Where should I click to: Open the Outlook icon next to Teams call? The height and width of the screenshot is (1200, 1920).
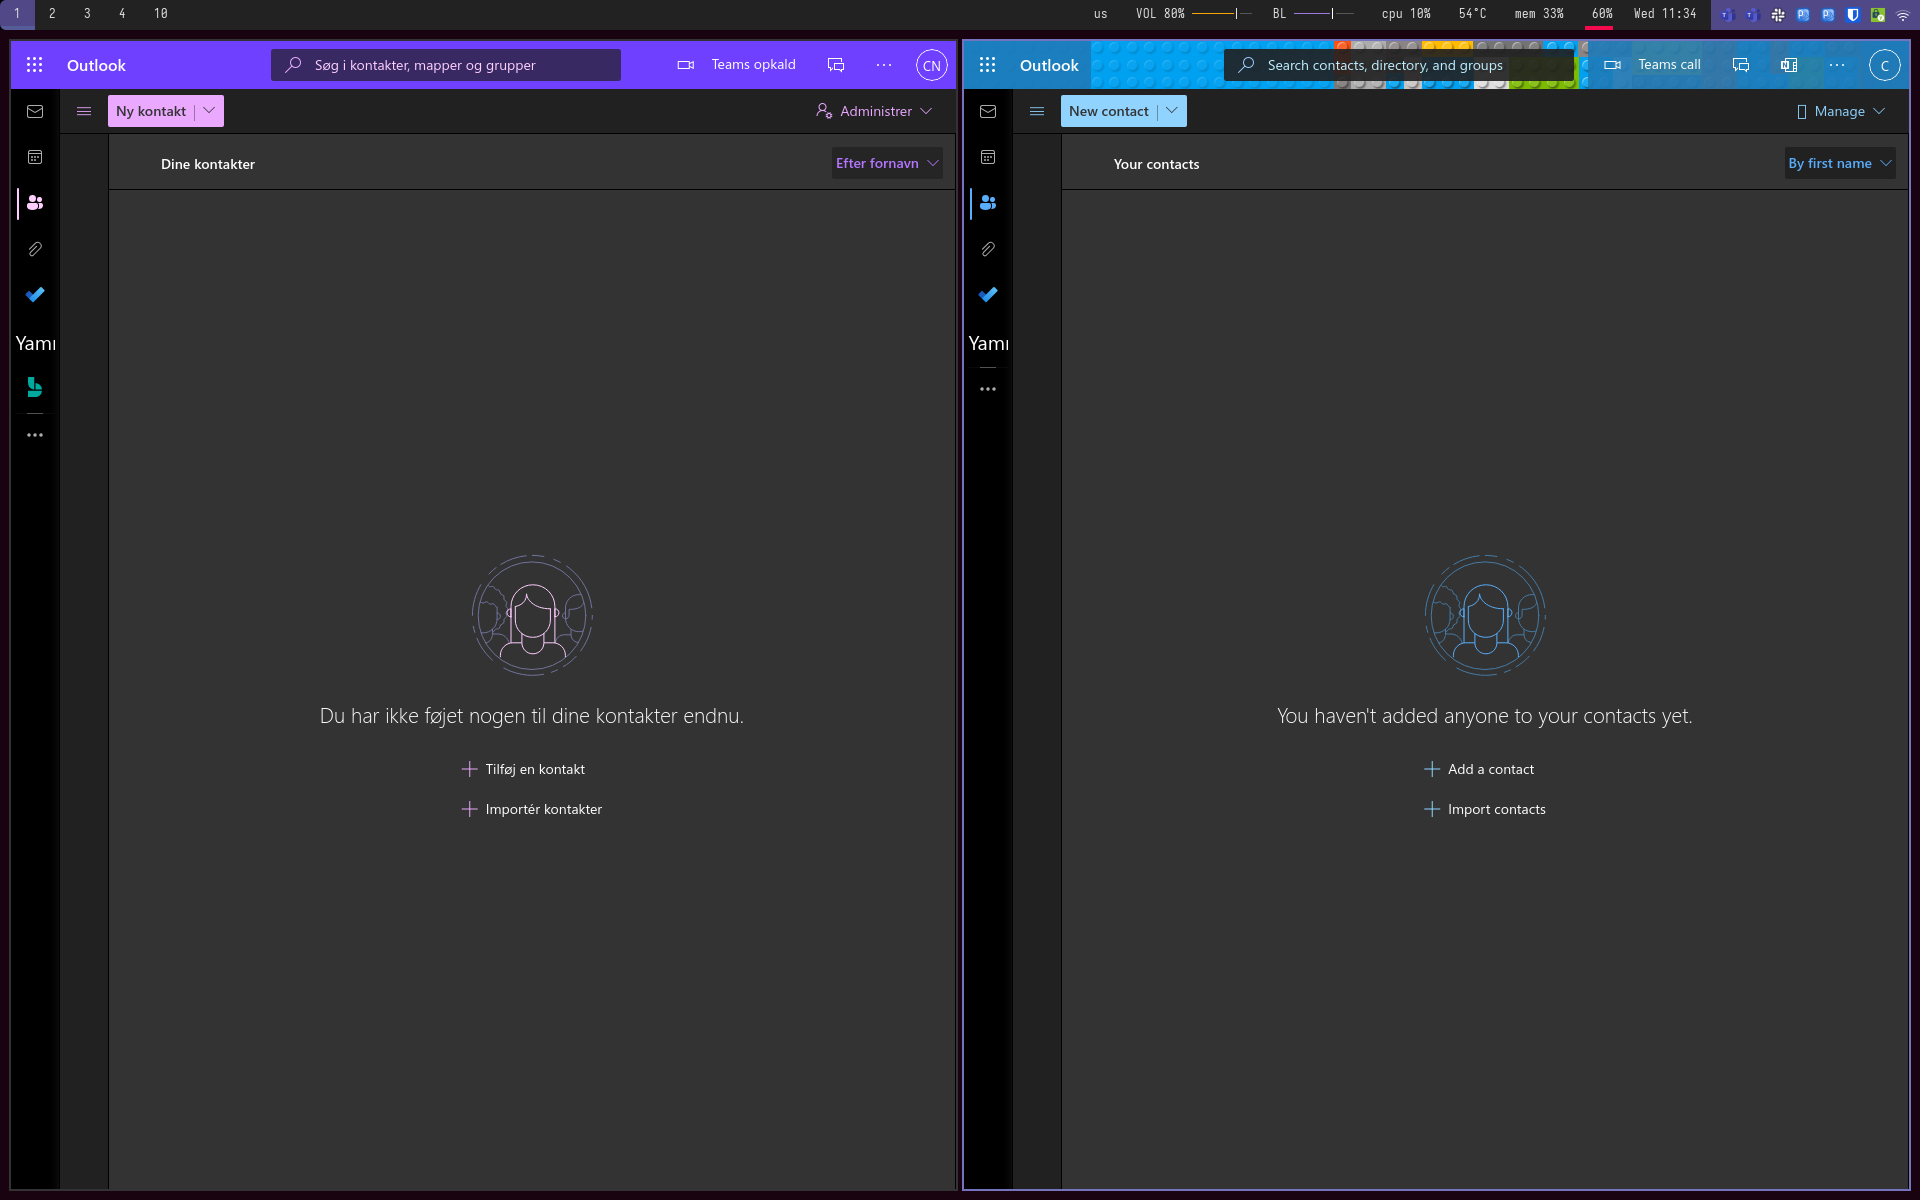click(x=1789, y=65)
